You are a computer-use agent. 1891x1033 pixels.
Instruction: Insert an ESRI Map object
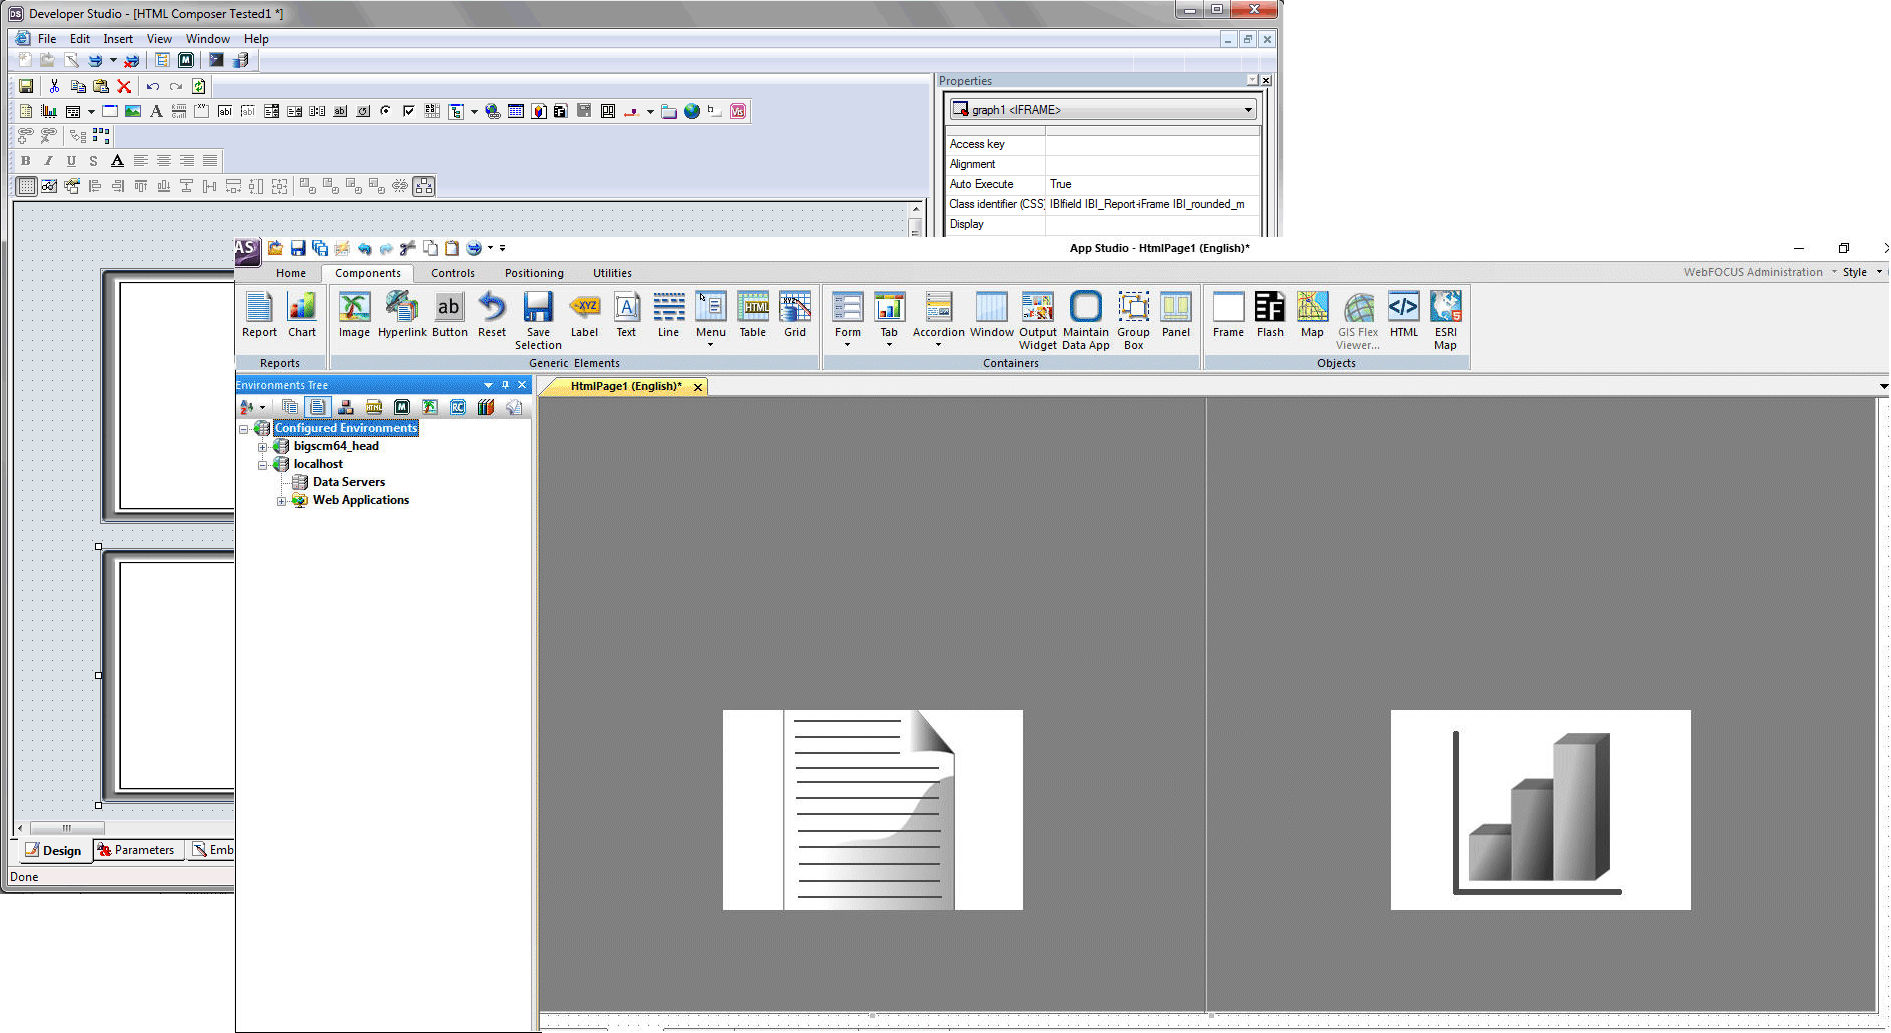pos(1445,318)
